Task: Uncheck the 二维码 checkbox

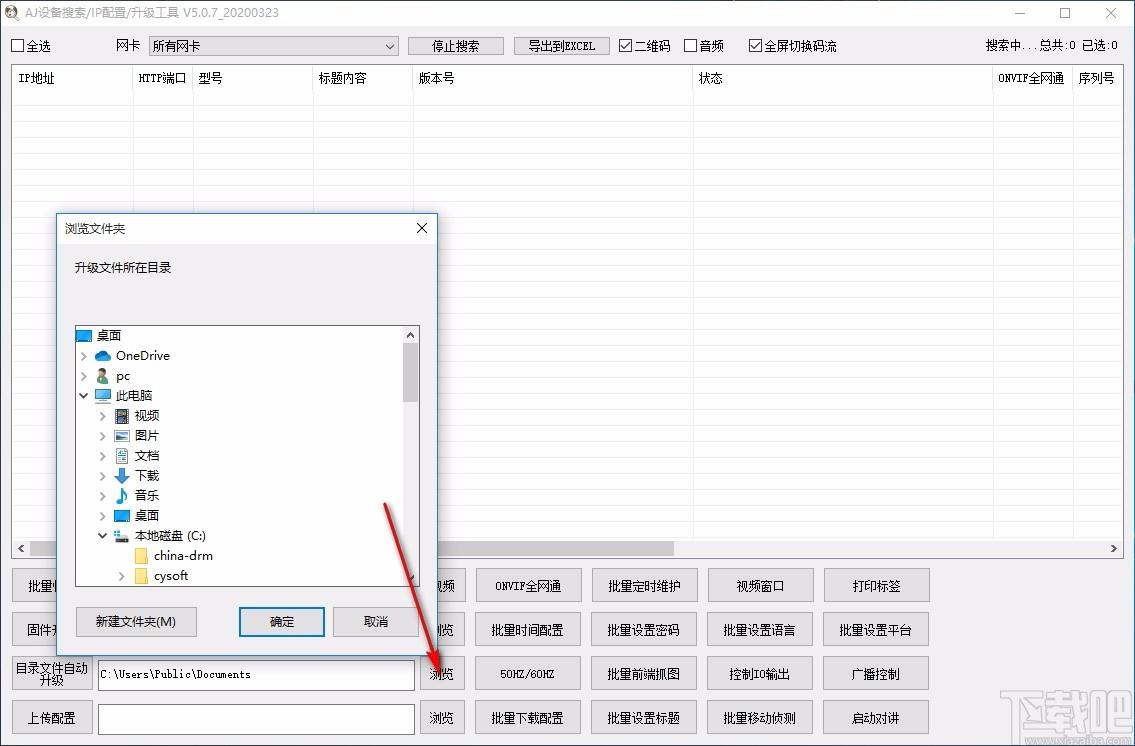Action: point(625,46)
